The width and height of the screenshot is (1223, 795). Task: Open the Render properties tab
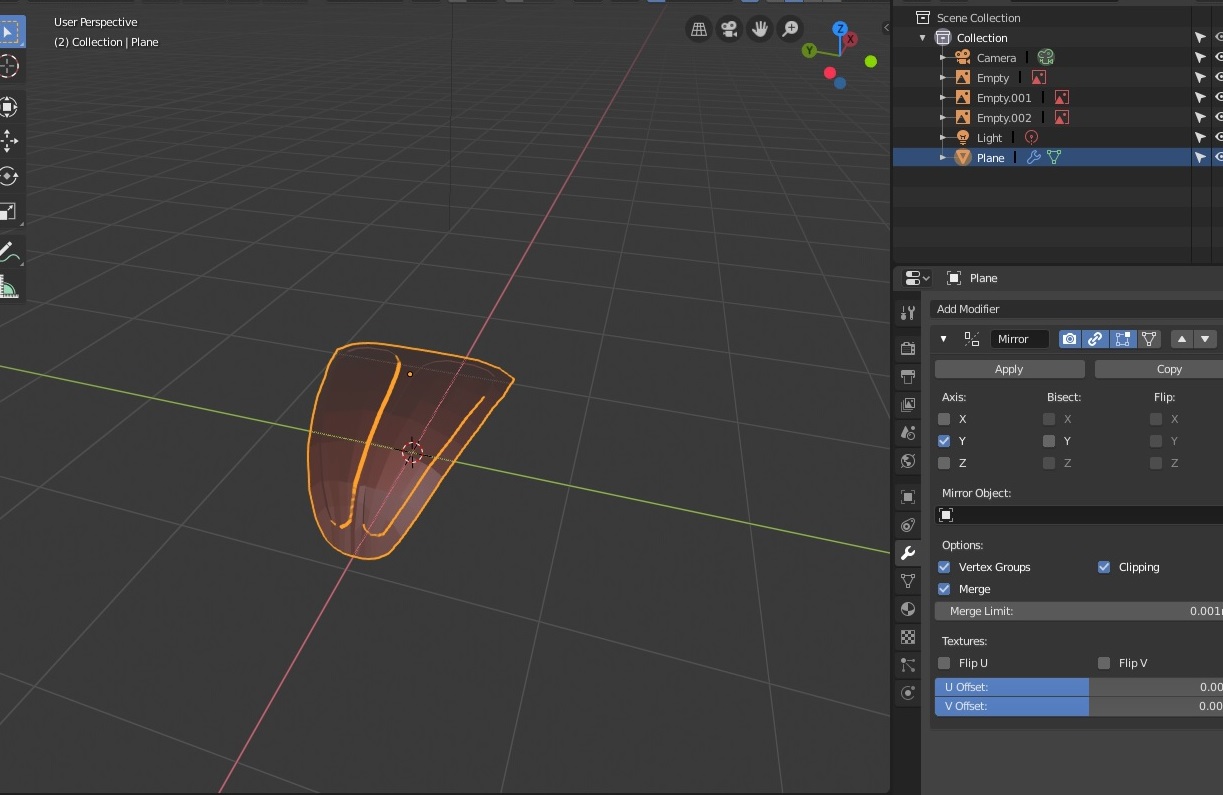pos(908,349)
